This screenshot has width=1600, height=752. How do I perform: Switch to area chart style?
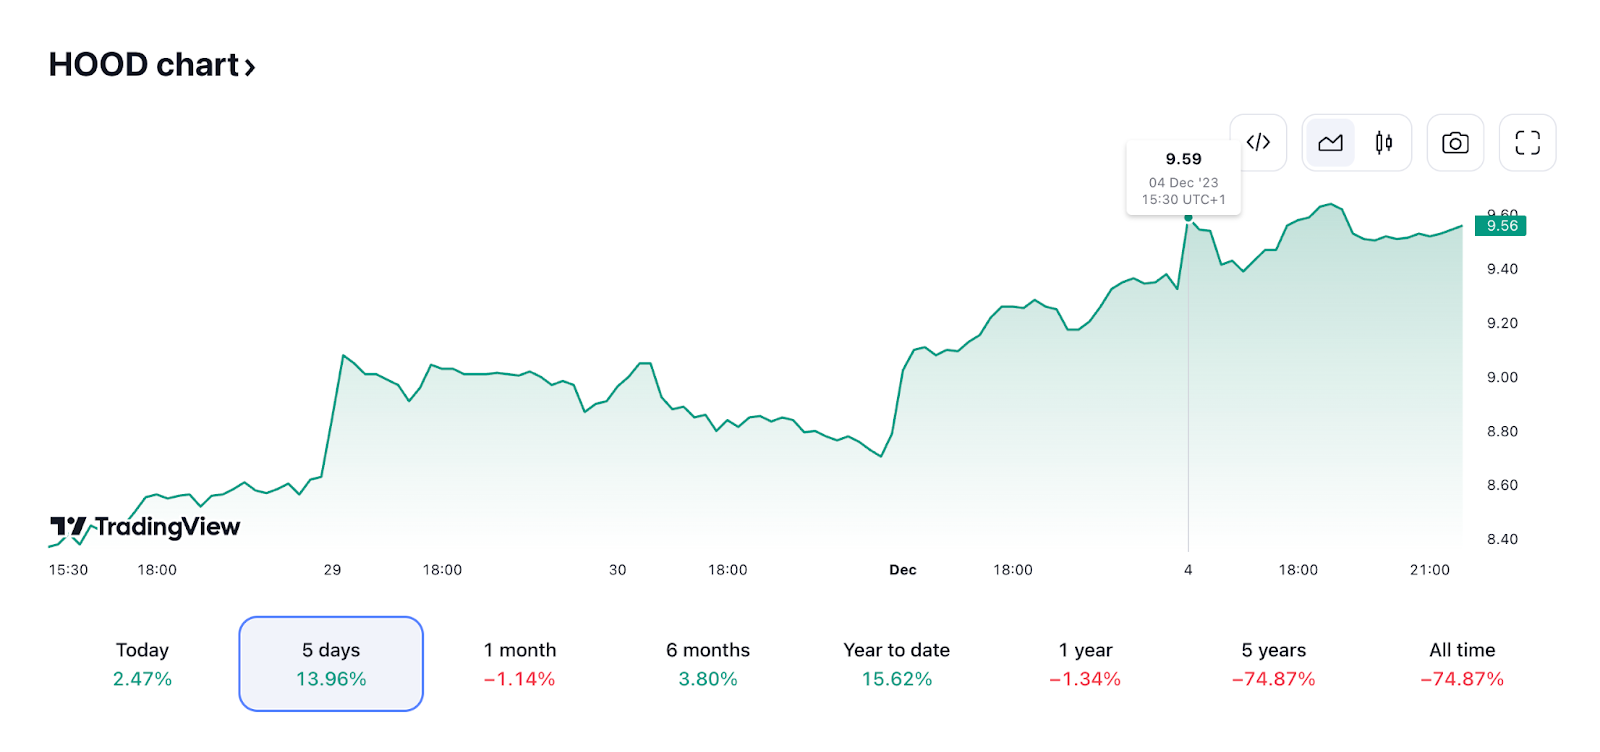(1330, 143)
